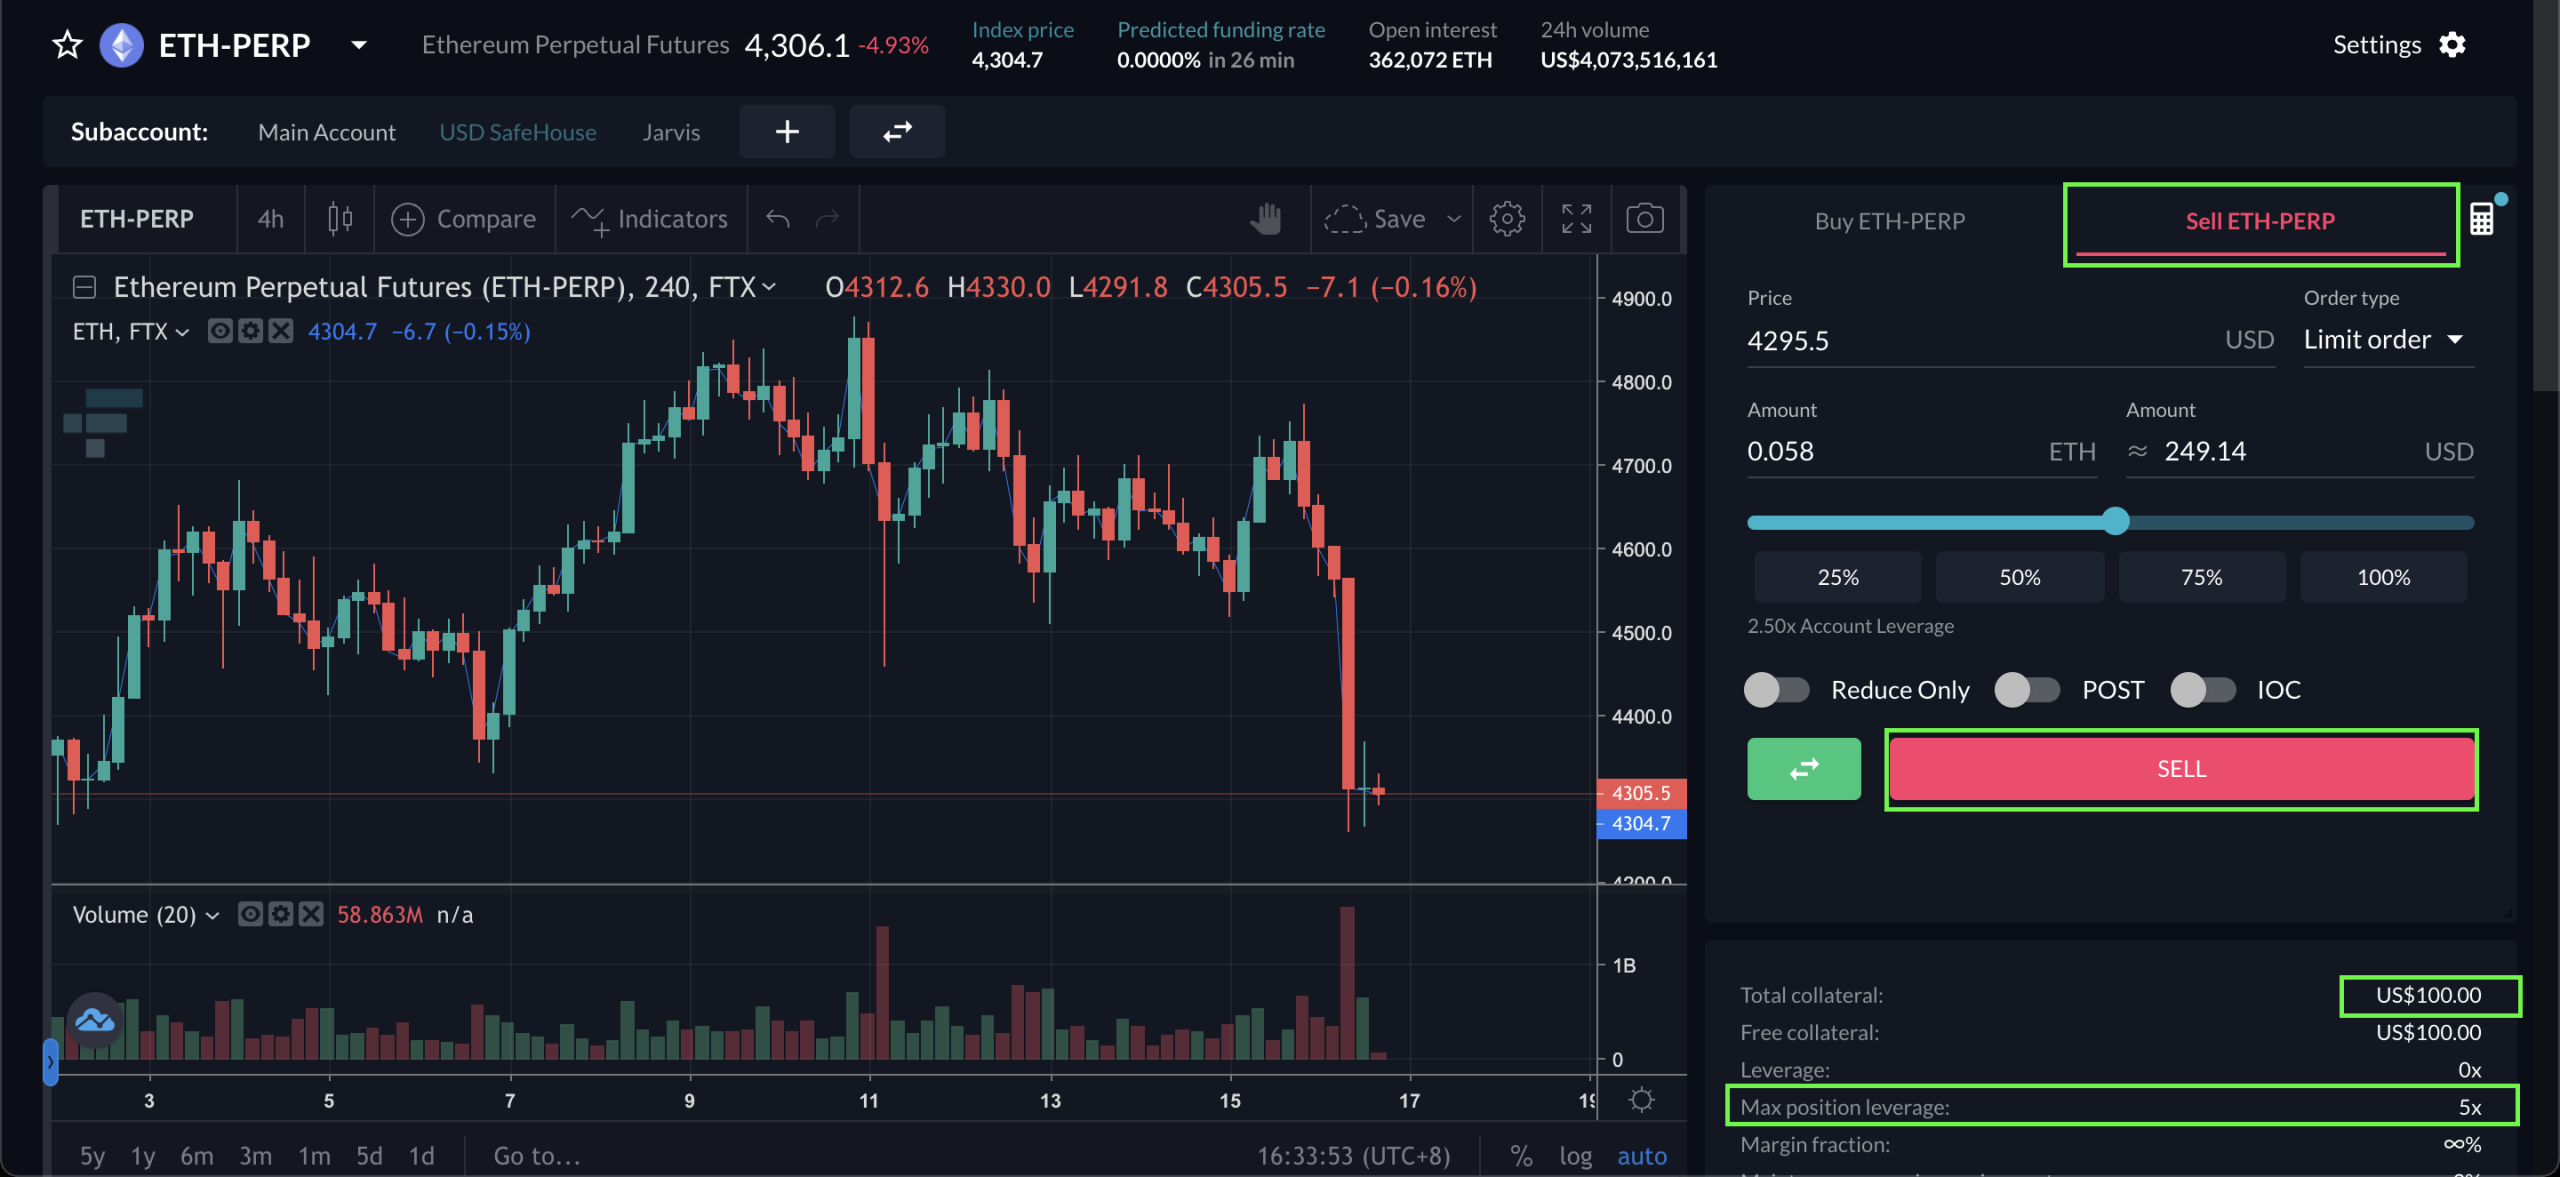Viewport: 2560px width, 1177px height.
Task: Set chart range to 5d
Action: 370,1156
